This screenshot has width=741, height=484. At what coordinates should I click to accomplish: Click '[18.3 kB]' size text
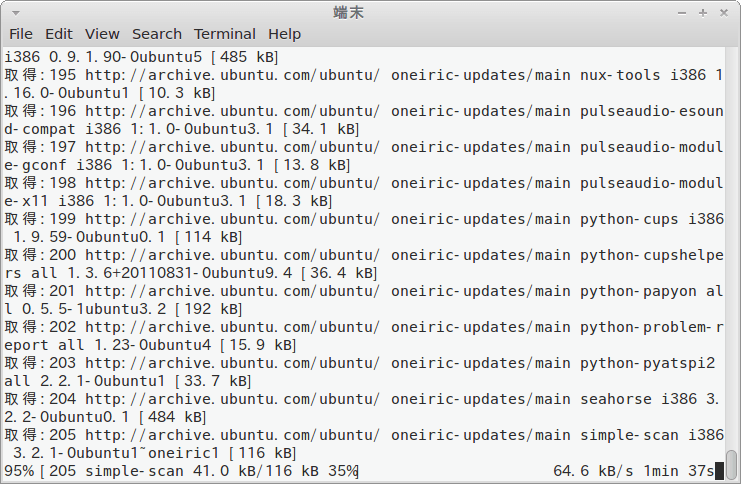pos(294,200)
